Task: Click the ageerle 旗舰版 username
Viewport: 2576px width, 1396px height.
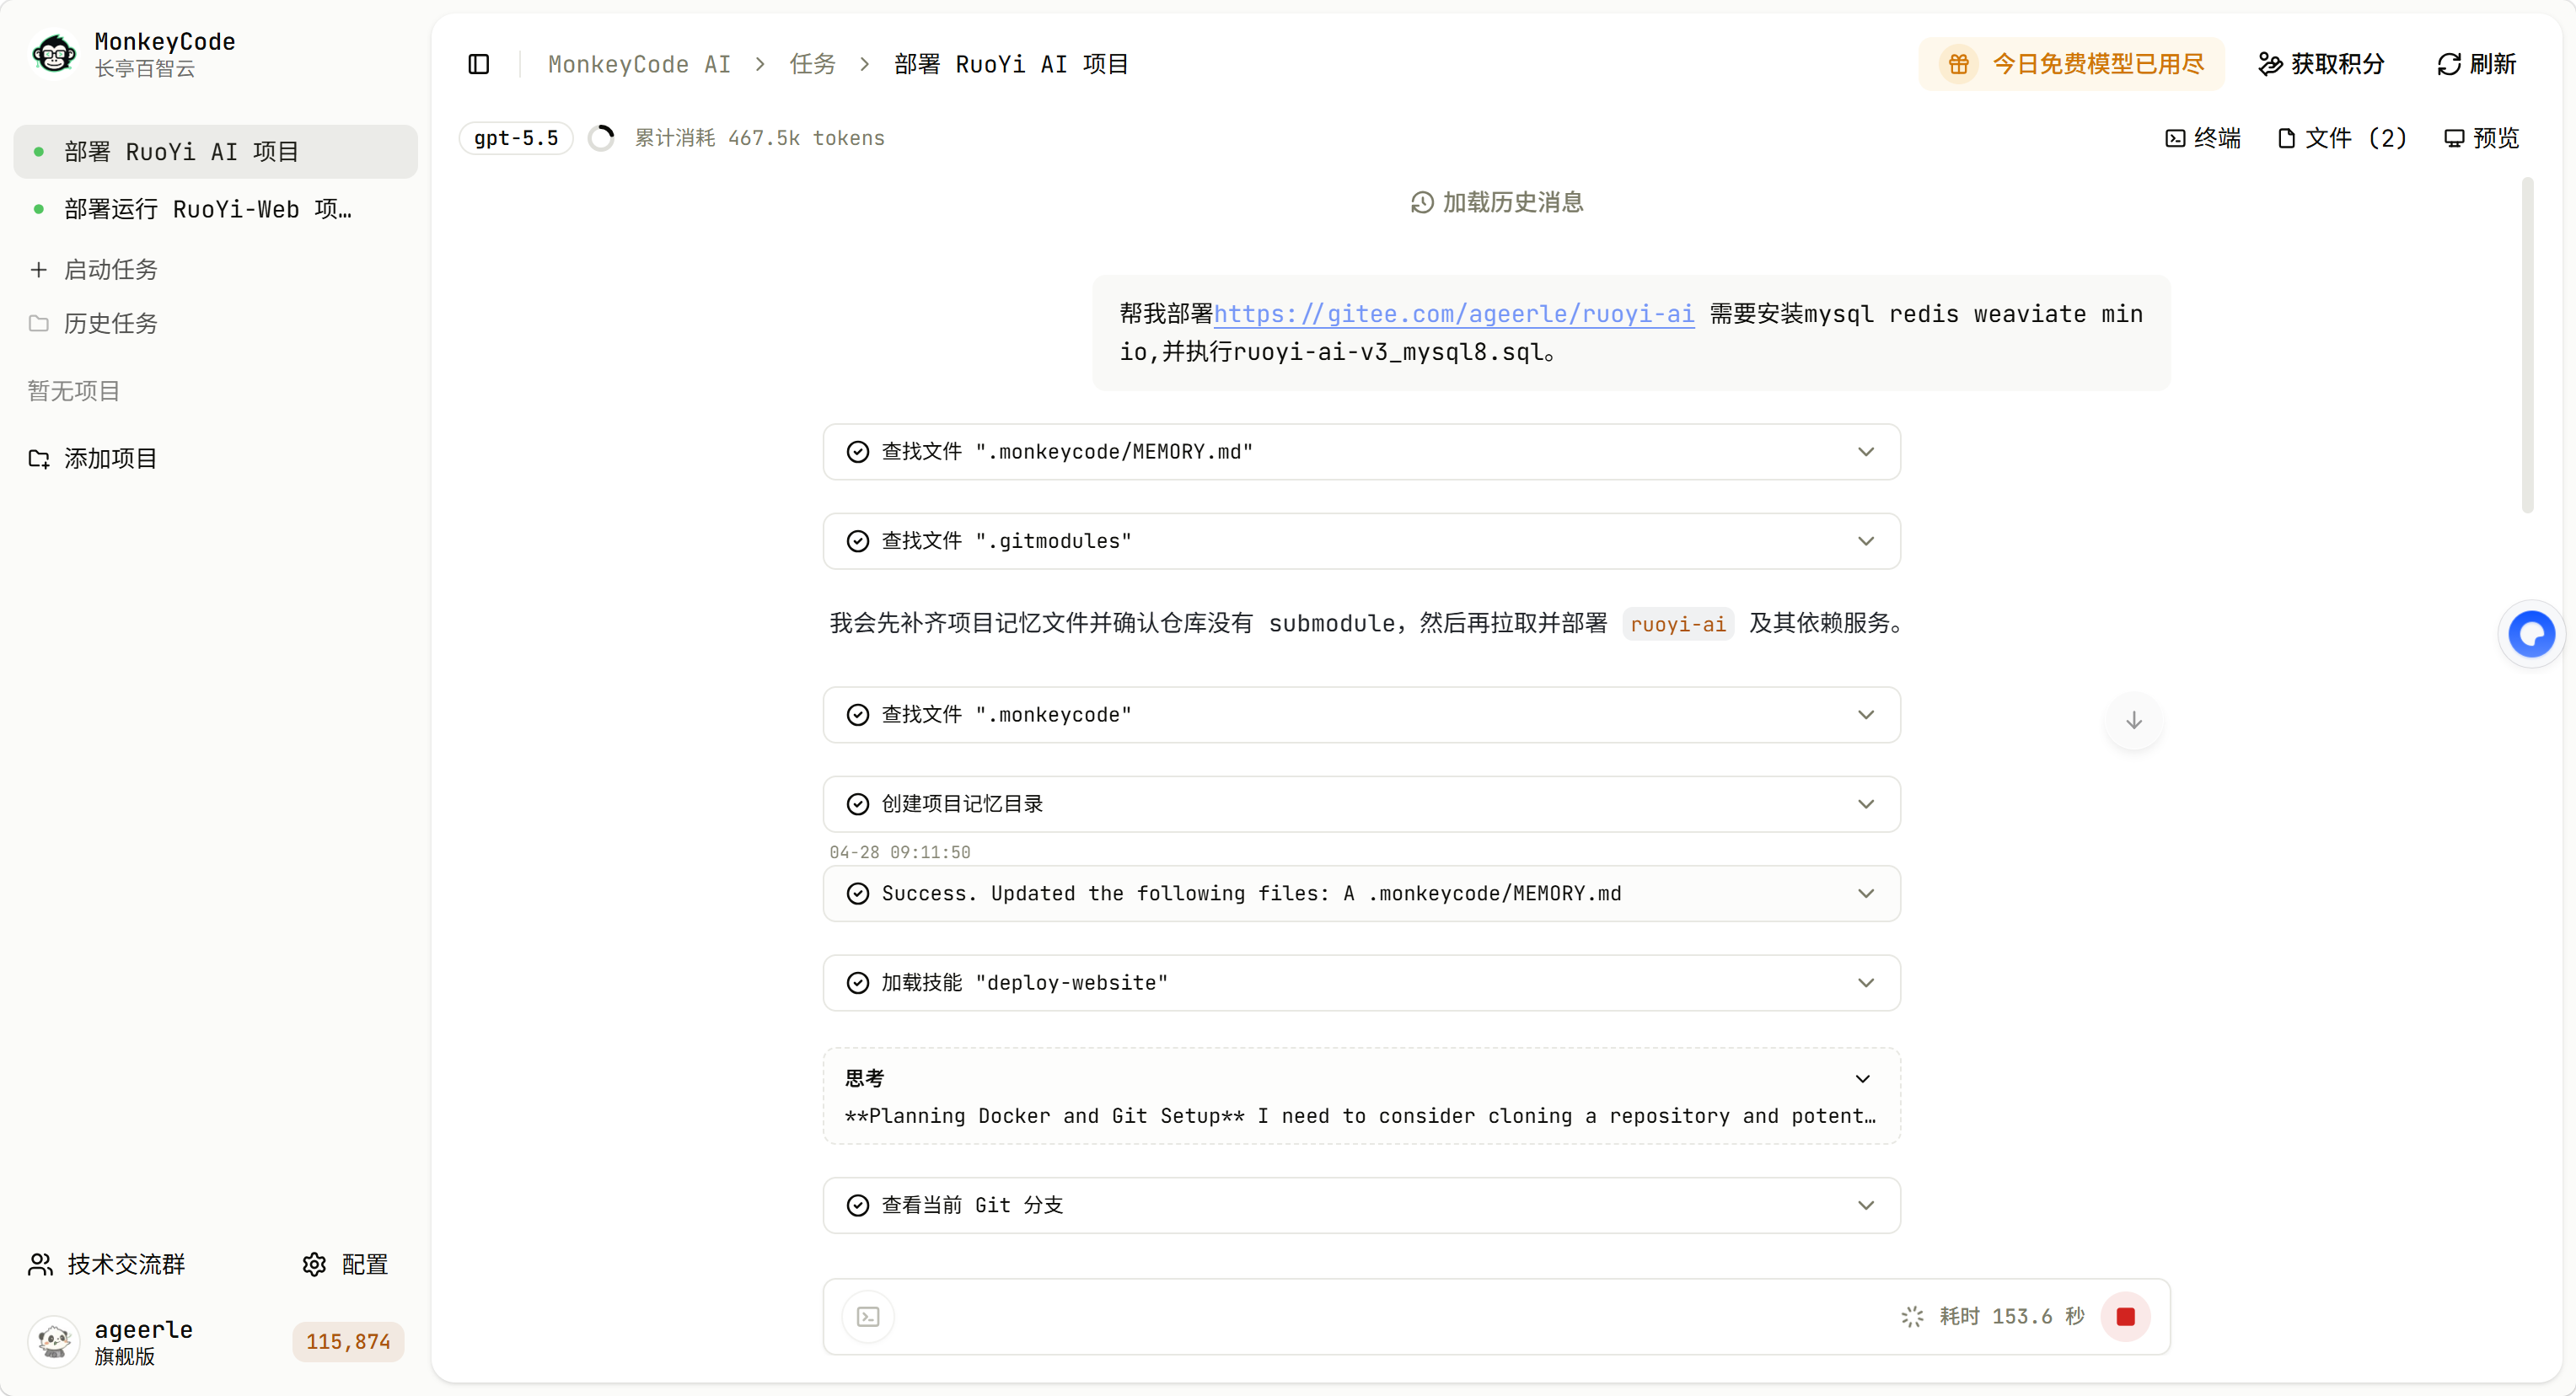Action: pyautogui.click(x=143, y=1341)
